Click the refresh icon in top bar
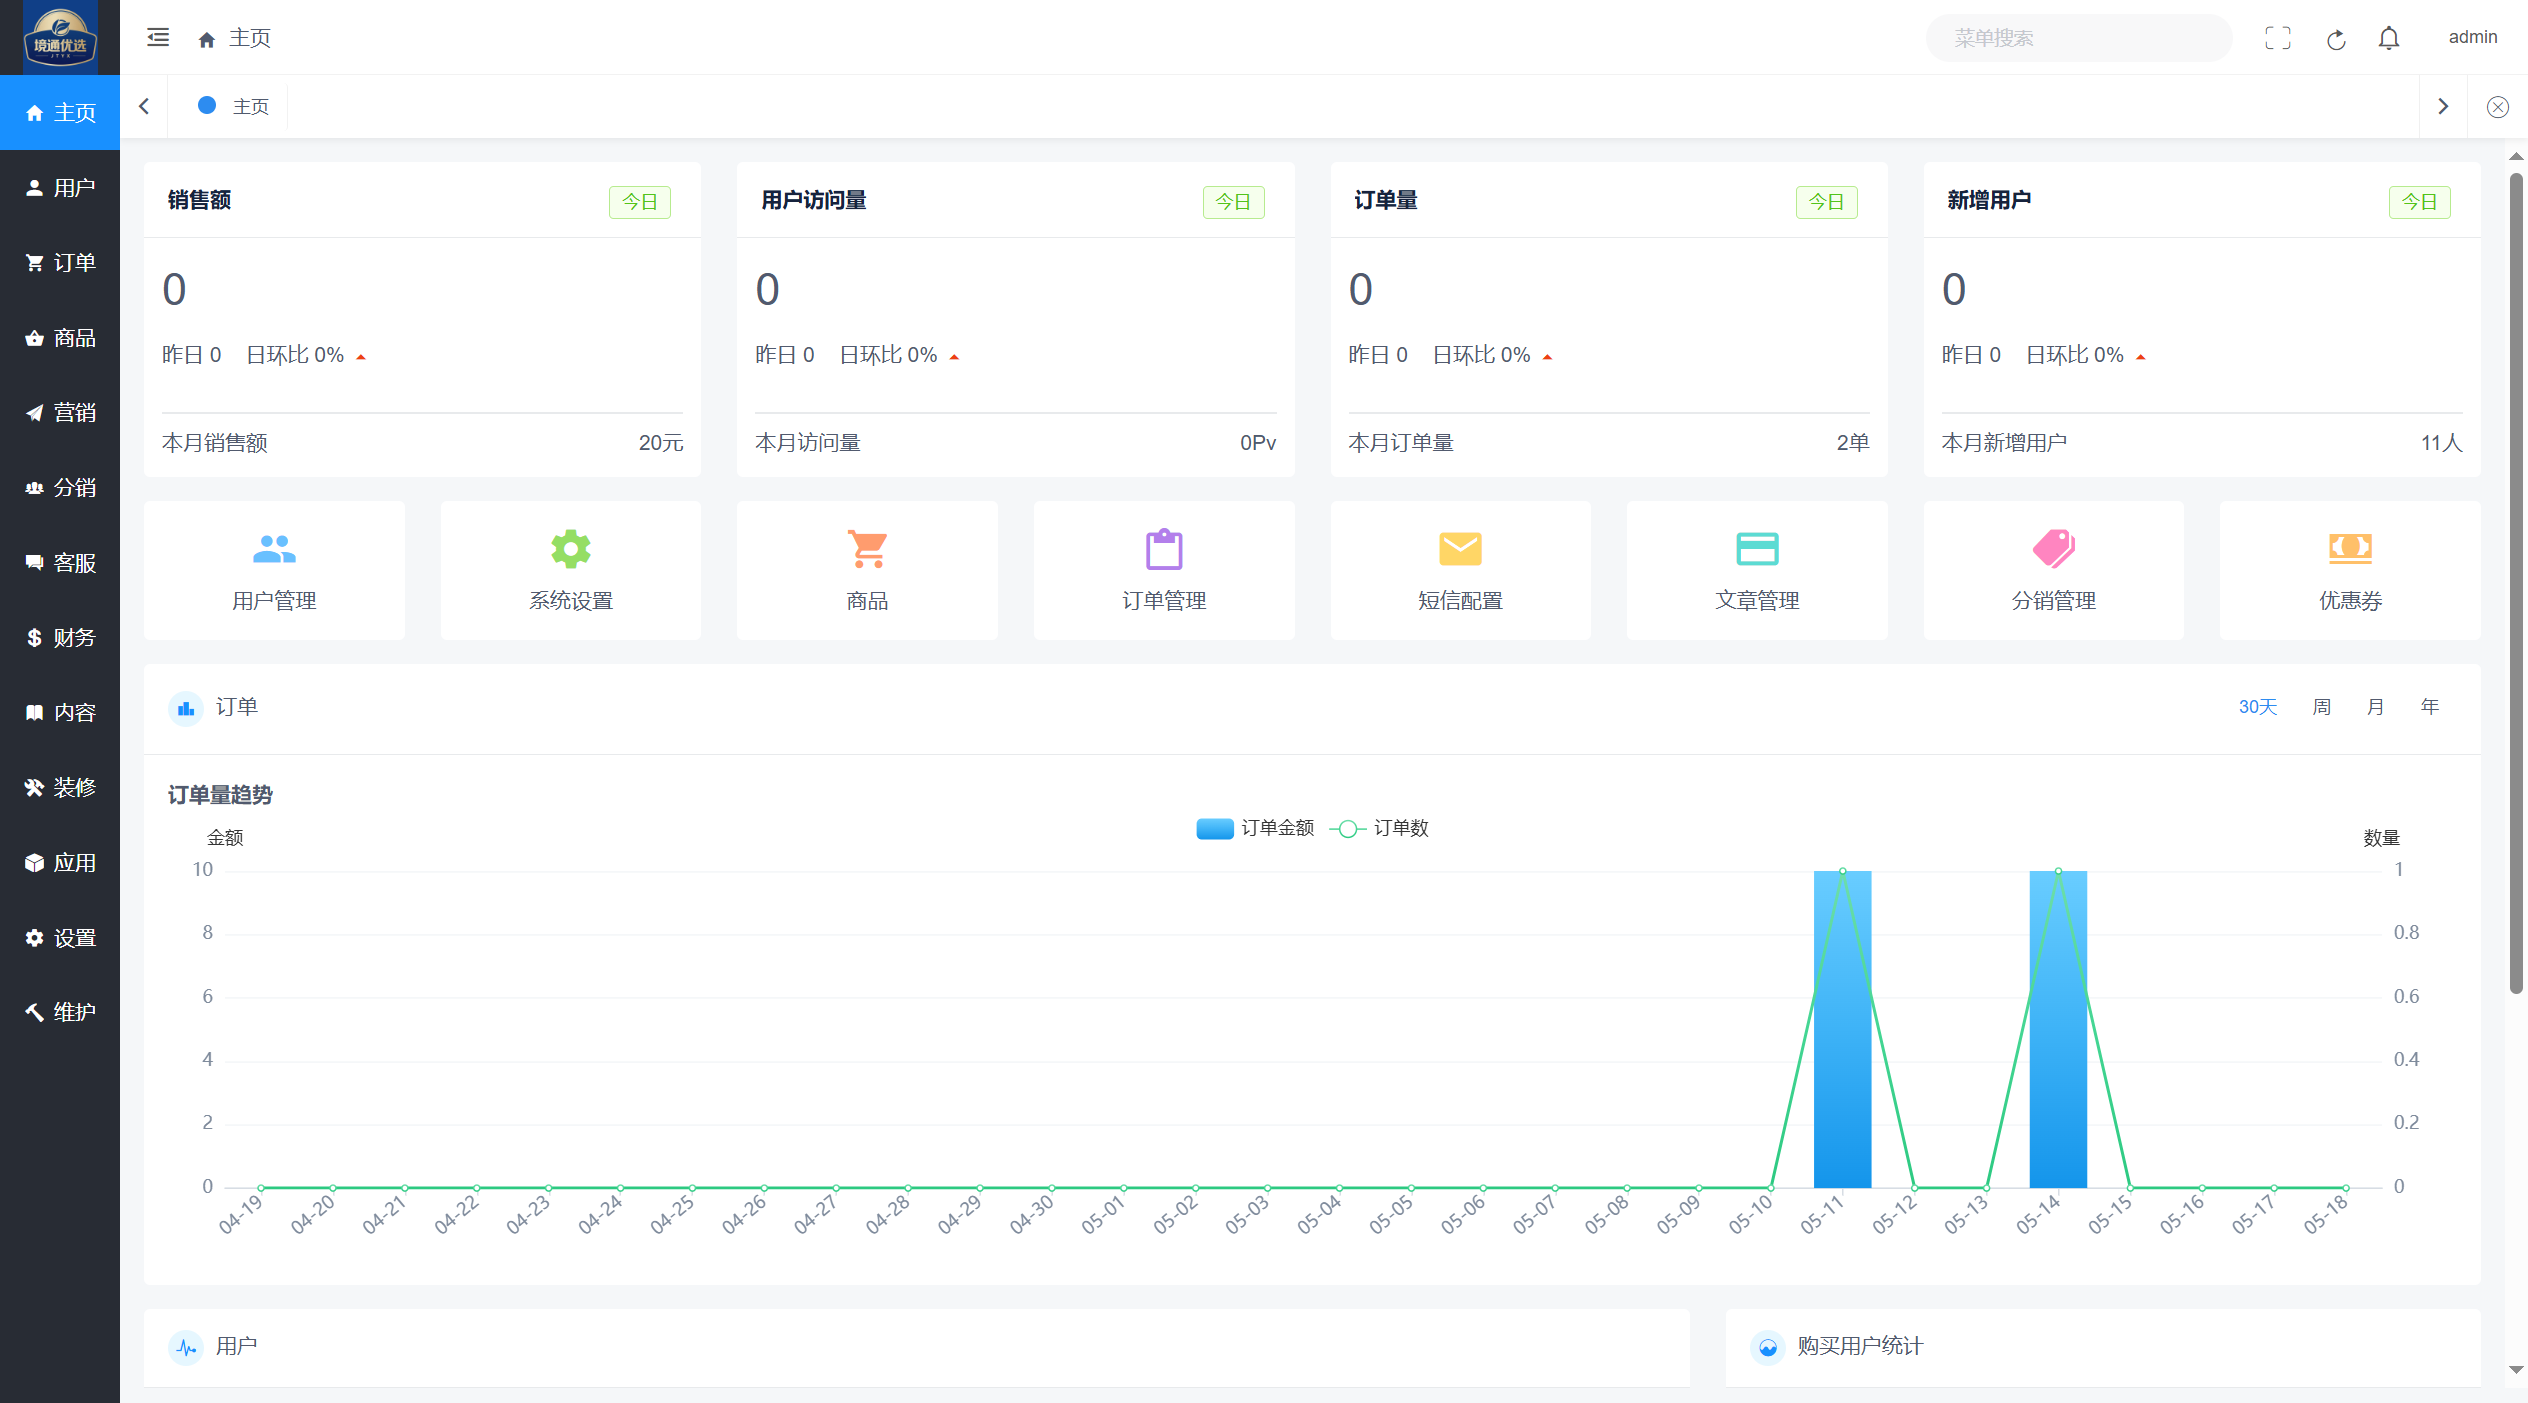 (2336, 39)
